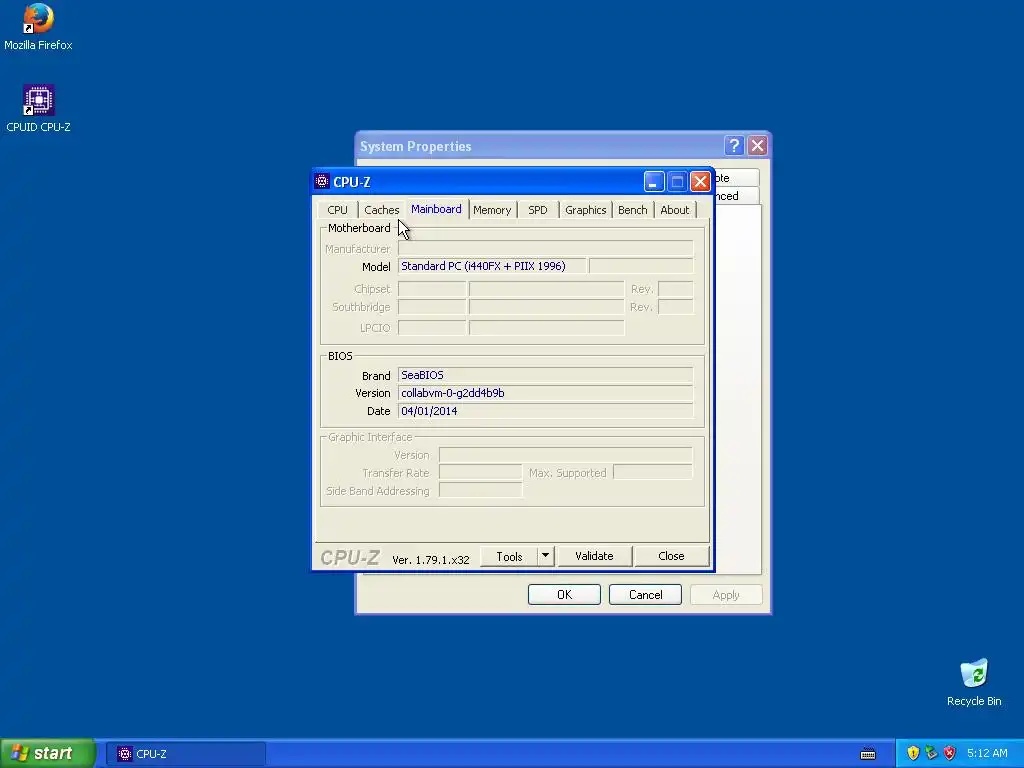Open the yellow security shield tray icon
This screenshot has height=768, width=1024.
[x=913, y=753]
